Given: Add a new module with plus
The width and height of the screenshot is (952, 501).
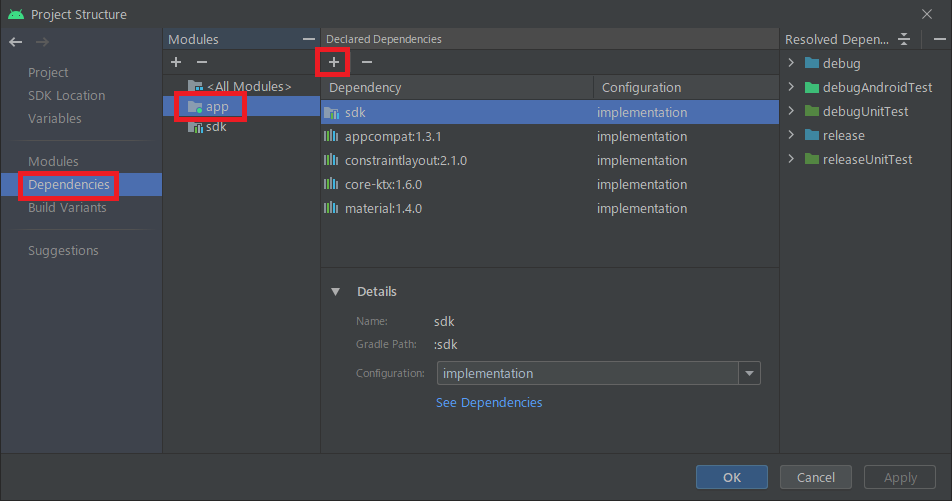Looking at the screenshot, I should pos(176,62).
